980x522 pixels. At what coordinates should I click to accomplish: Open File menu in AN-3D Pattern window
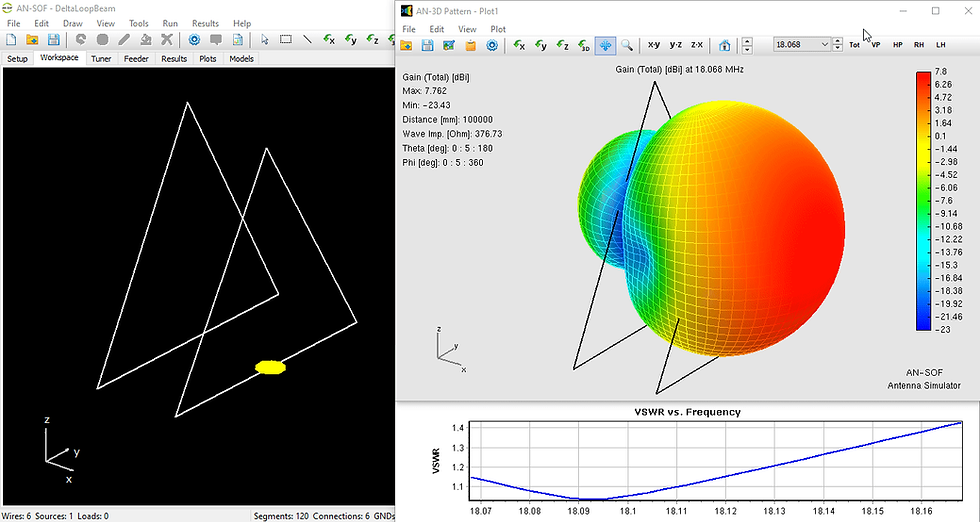[409, 29]
